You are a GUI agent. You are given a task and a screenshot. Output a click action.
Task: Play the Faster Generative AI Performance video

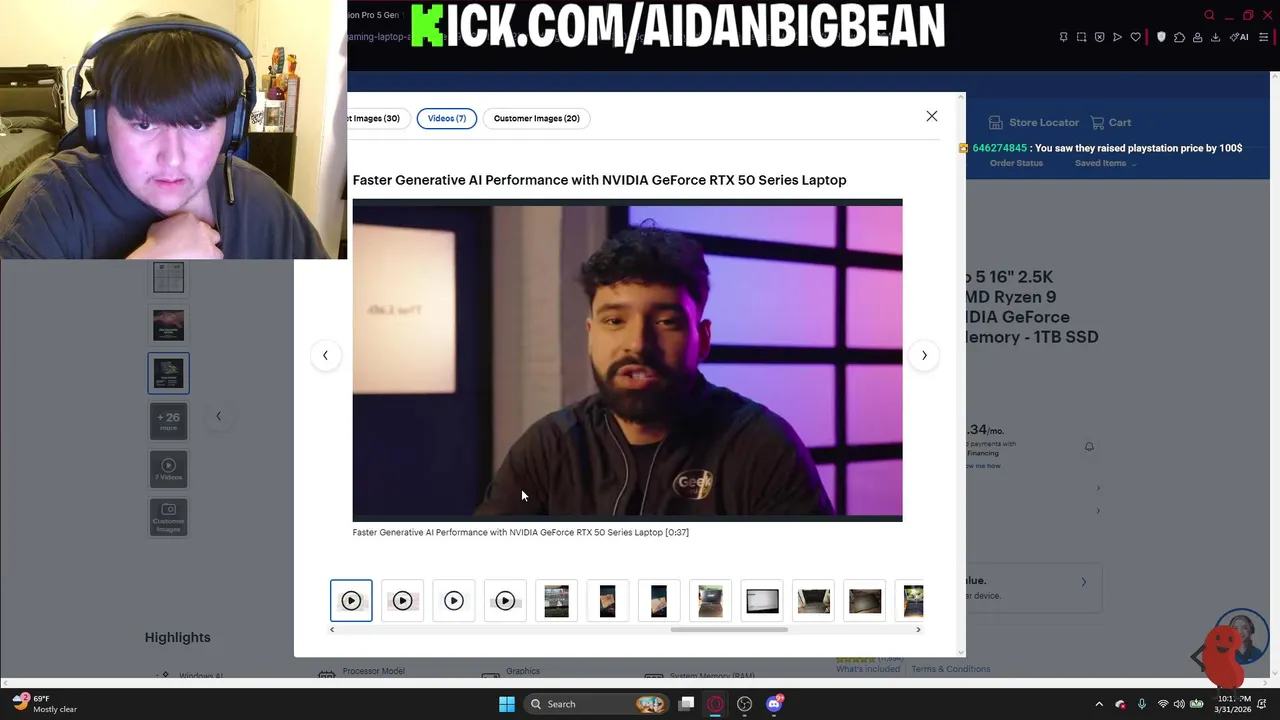[627, 360]
